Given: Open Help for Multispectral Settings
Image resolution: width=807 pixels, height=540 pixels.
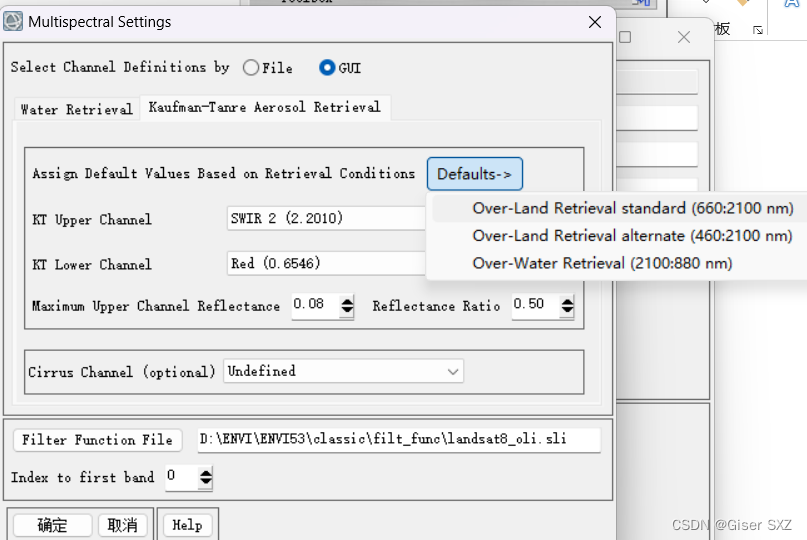Looking at the screenshot, I should (x=187, y=525).
